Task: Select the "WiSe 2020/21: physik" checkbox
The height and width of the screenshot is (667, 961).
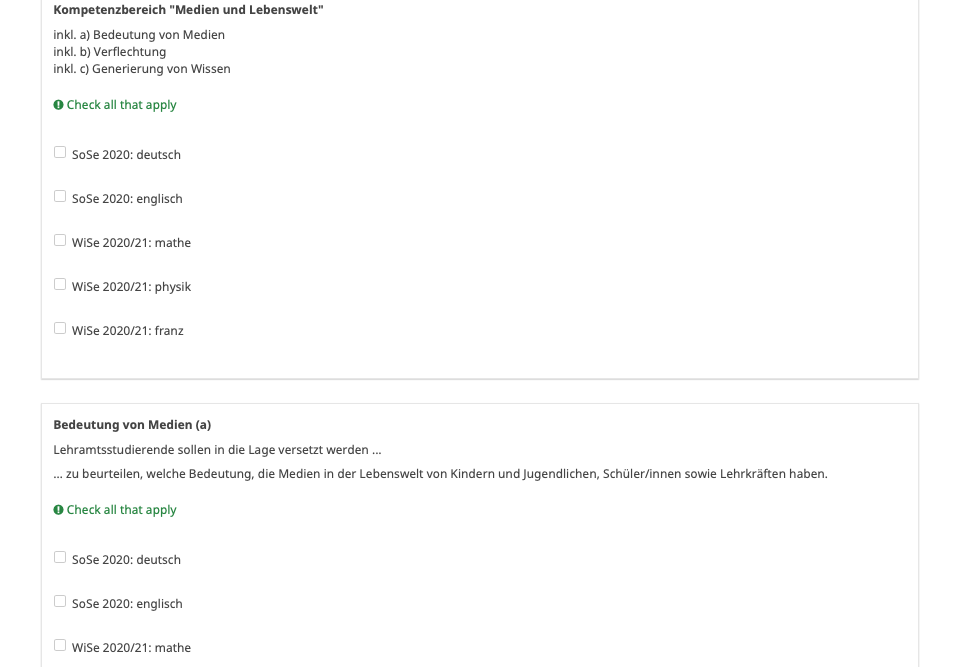Action: coord(60,285)
